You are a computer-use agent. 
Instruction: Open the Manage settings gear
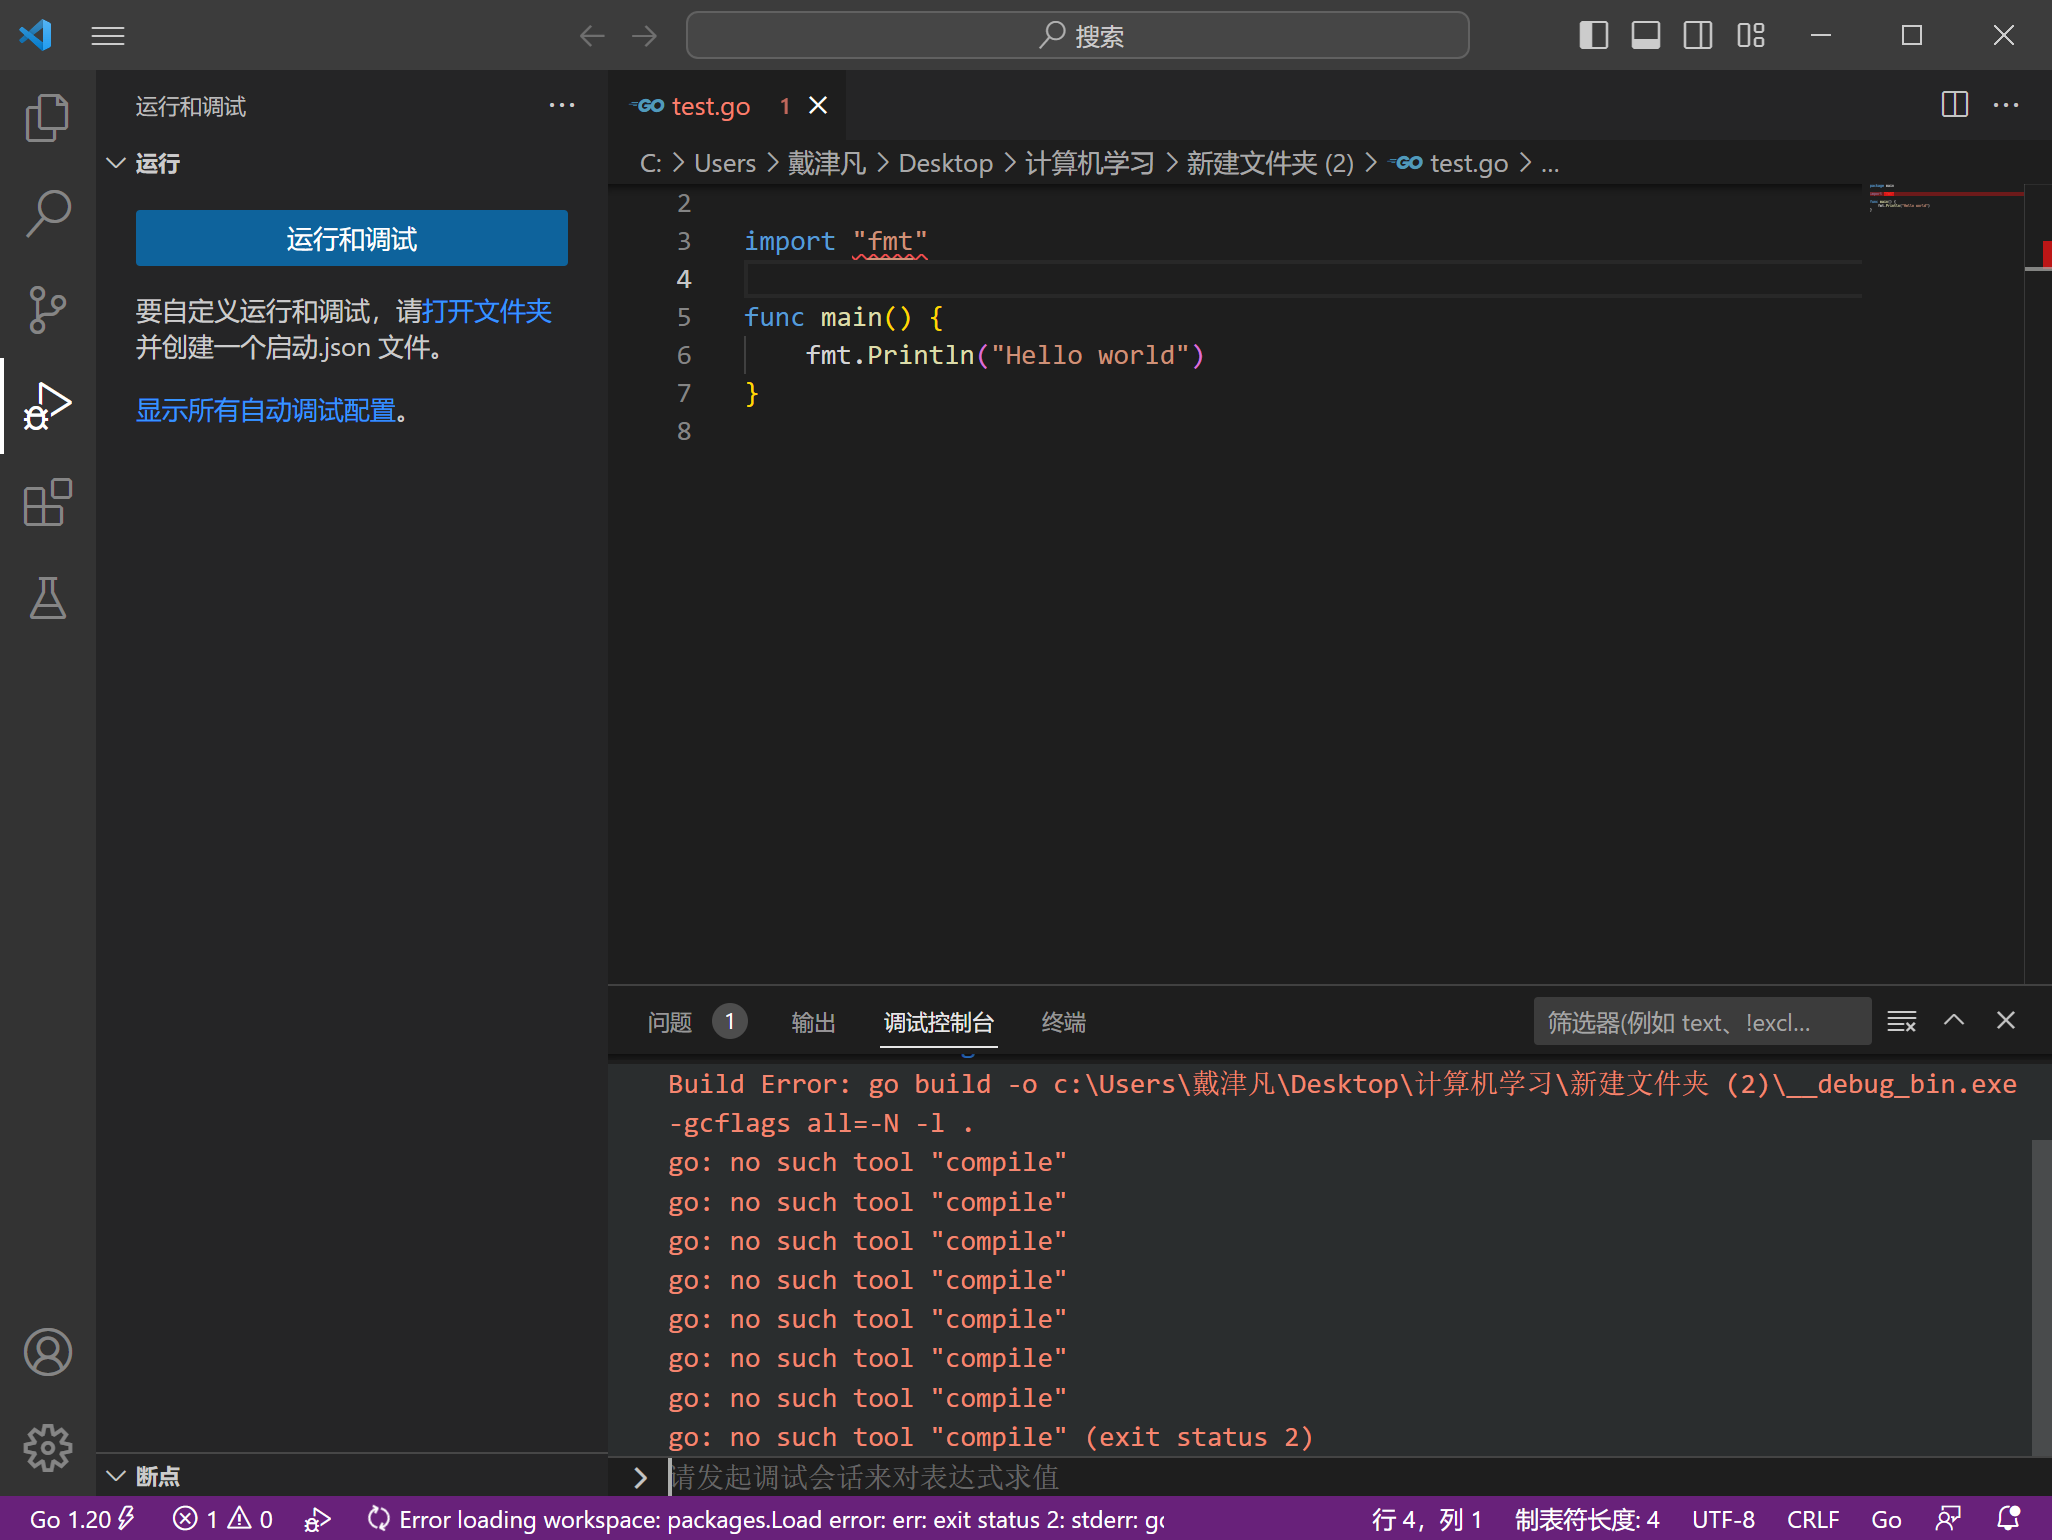[x=47, y=1447]
